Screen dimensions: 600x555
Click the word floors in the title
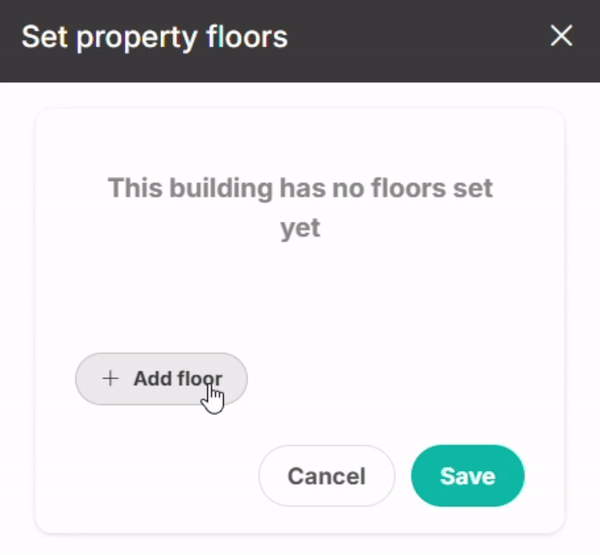247,37
